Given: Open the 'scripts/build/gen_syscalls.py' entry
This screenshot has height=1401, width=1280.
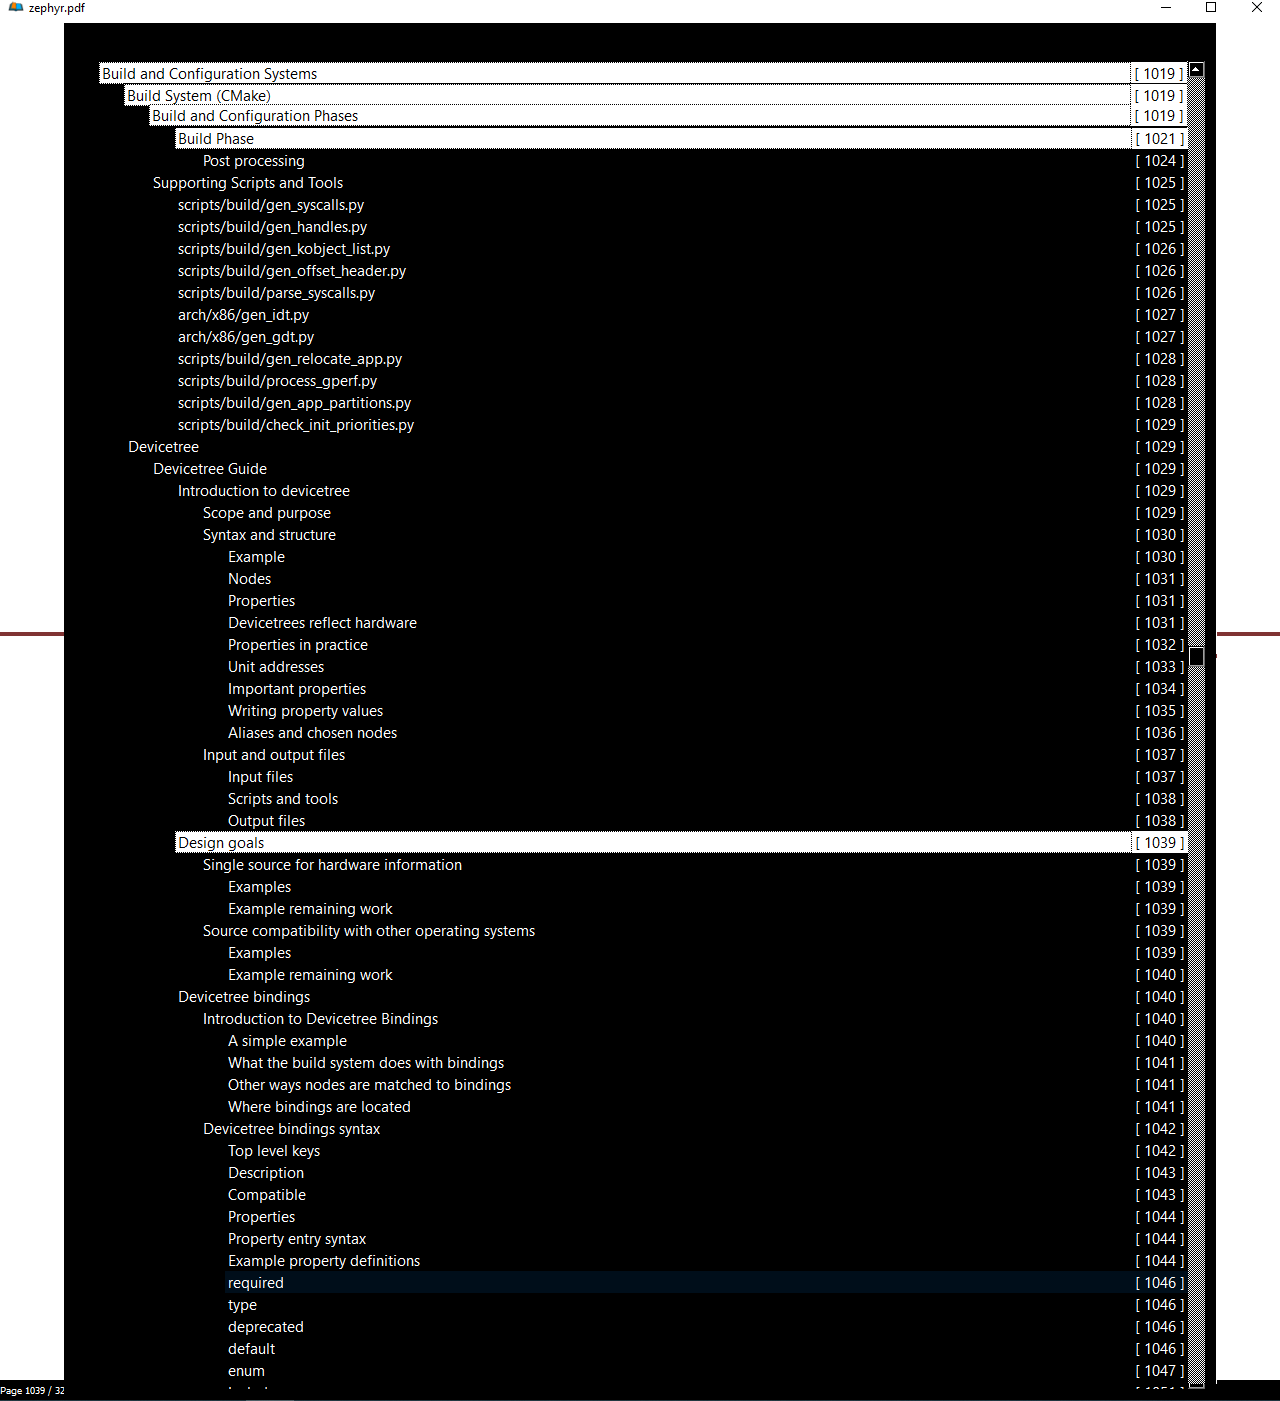Looking at the screenshot, I should [x=271, y=204].
